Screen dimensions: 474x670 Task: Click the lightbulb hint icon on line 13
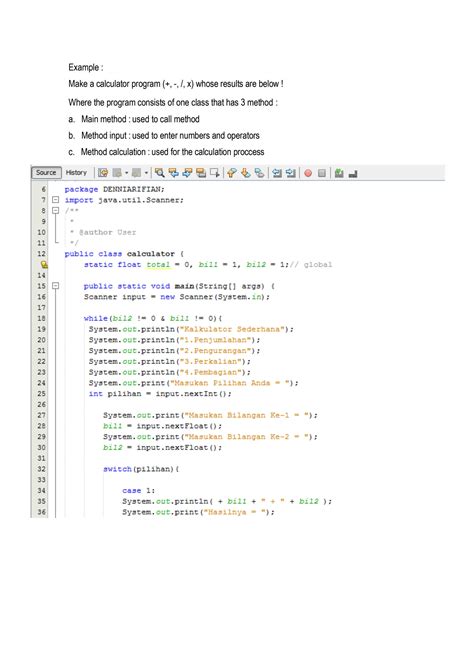[x=44, y=265]
